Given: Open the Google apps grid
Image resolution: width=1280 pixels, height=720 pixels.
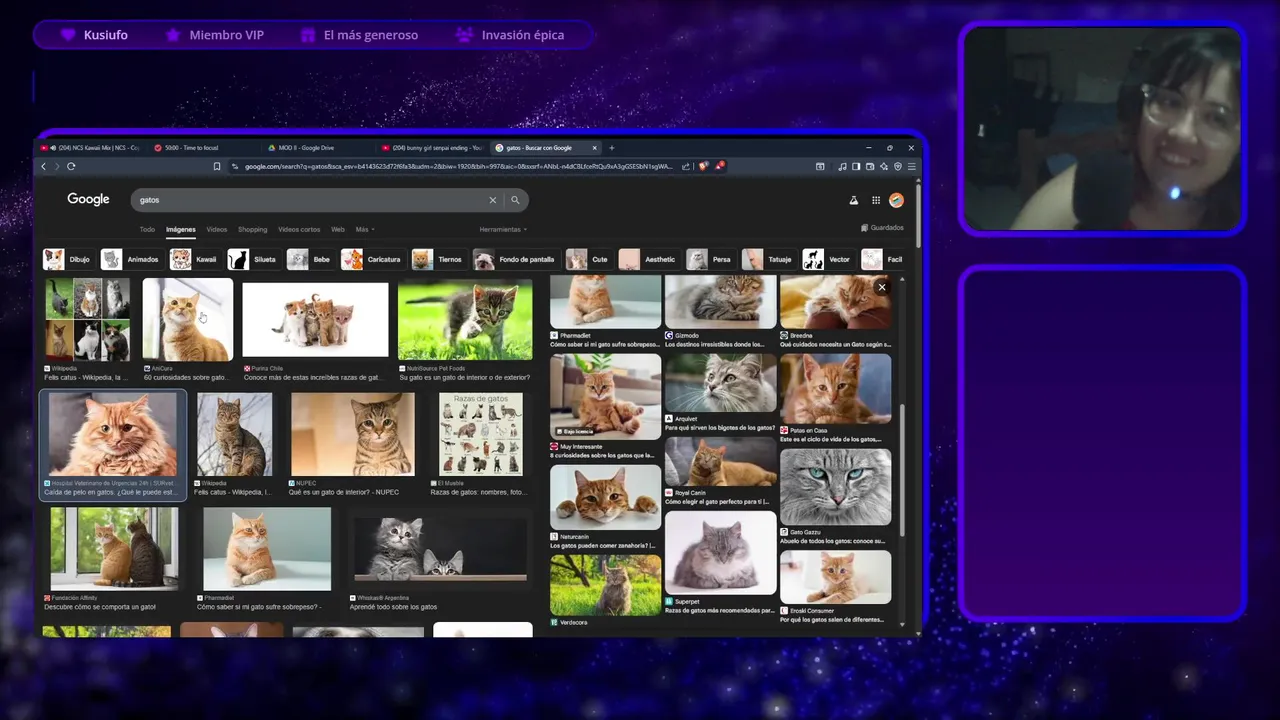Looking at the screenshot, I should tap(876, 200).
